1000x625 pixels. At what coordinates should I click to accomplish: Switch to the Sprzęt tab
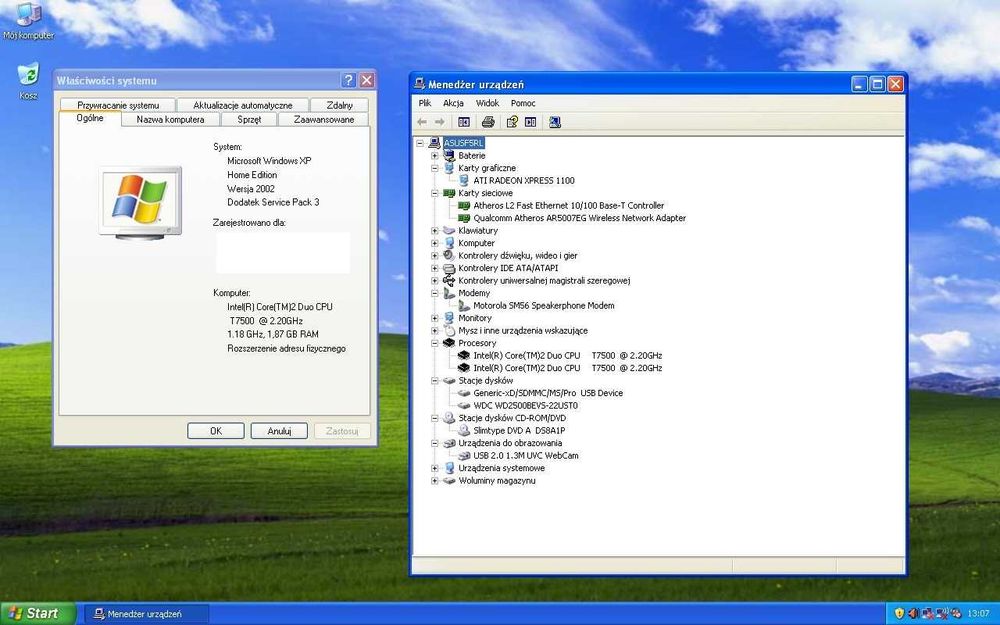coord(249,120)
